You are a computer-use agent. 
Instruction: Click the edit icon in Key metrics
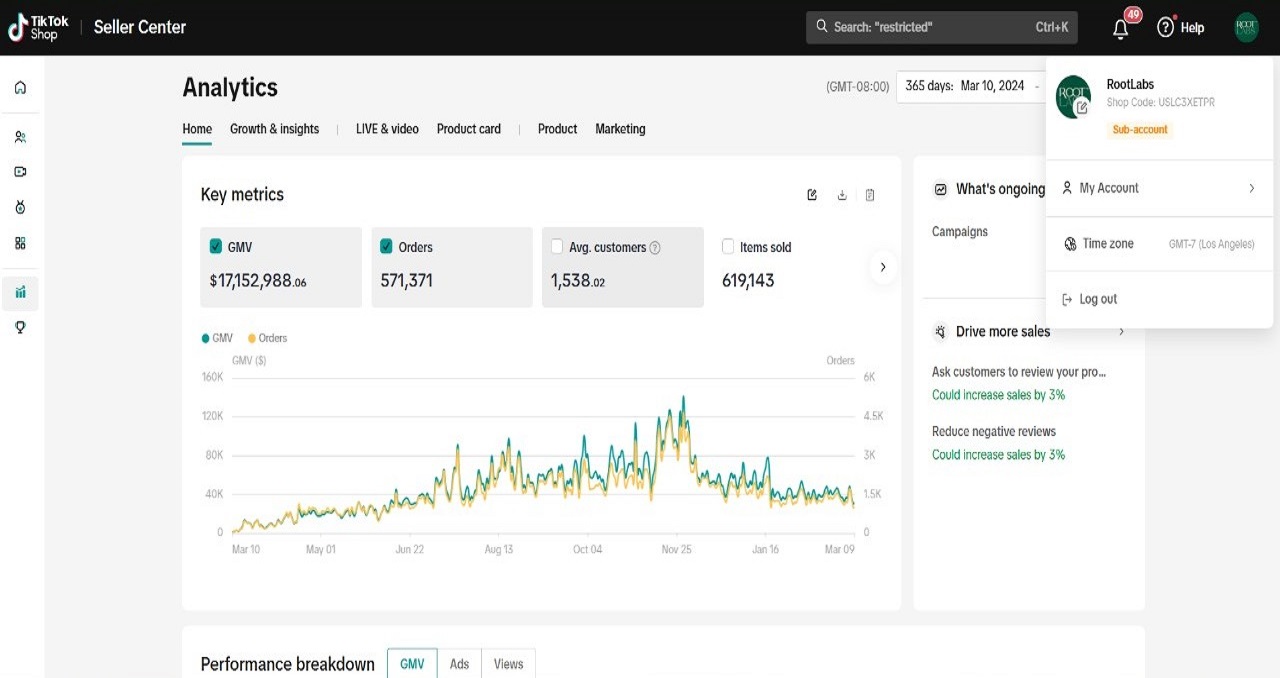(812, 195)
